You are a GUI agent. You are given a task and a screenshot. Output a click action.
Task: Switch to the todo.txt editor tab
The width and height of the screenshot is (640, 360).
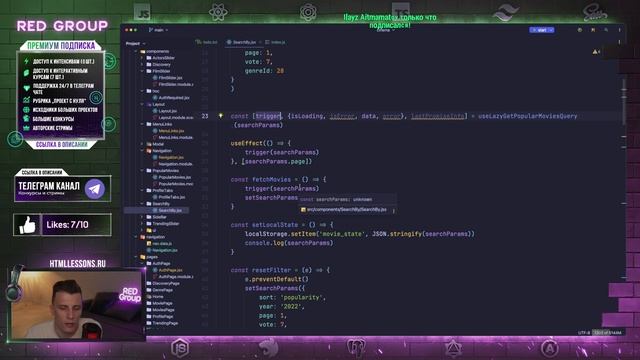pyautogui.click(x=207, y=42)
